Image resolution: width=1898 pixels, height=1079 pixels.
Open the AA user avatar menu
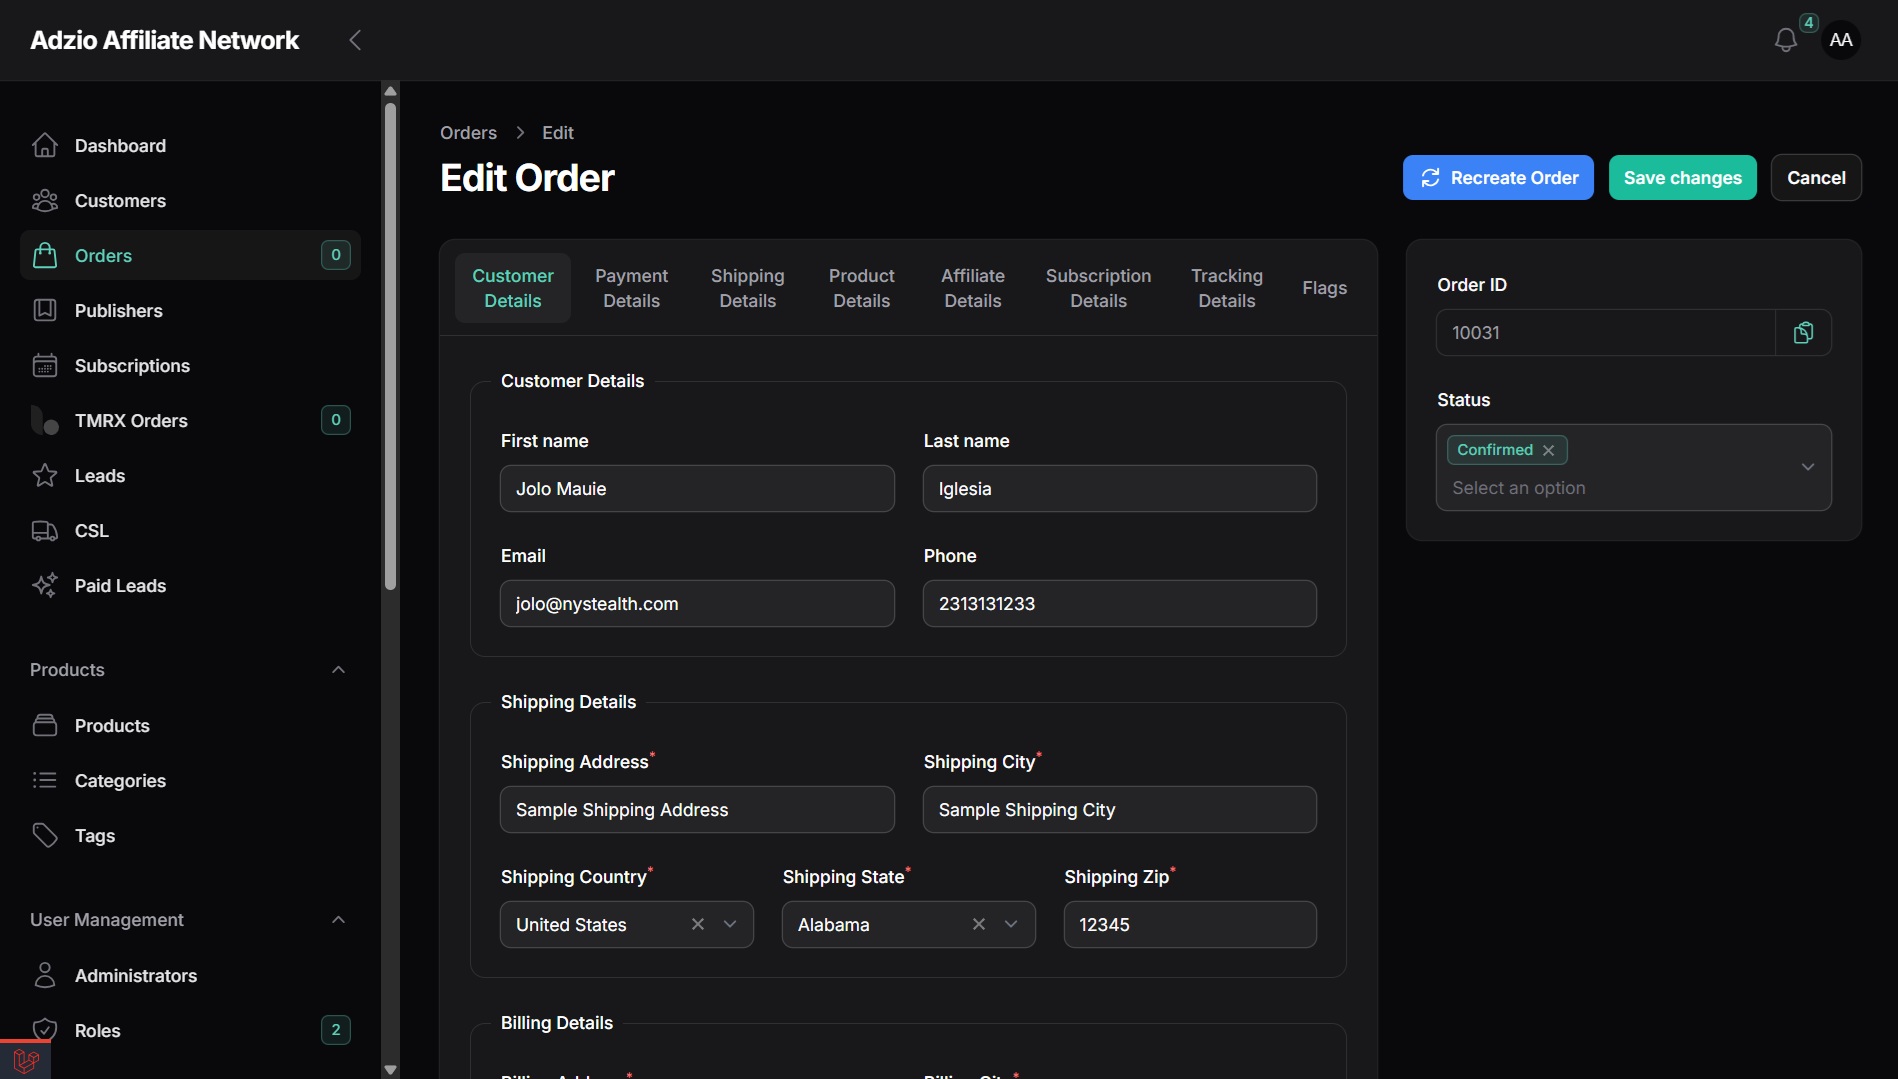click(x=1840, y=40)
